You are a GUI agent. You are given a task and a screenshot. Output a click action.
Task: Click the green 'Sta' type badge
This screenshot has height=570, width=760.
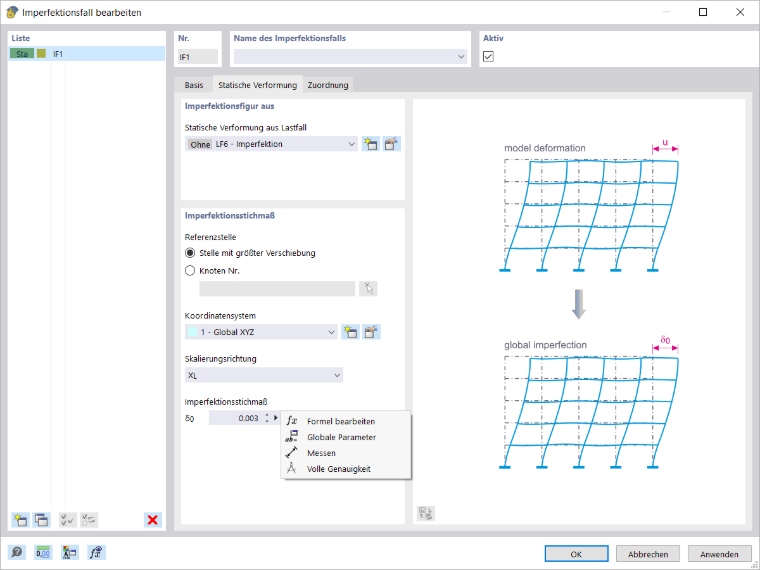click(22, 53)
